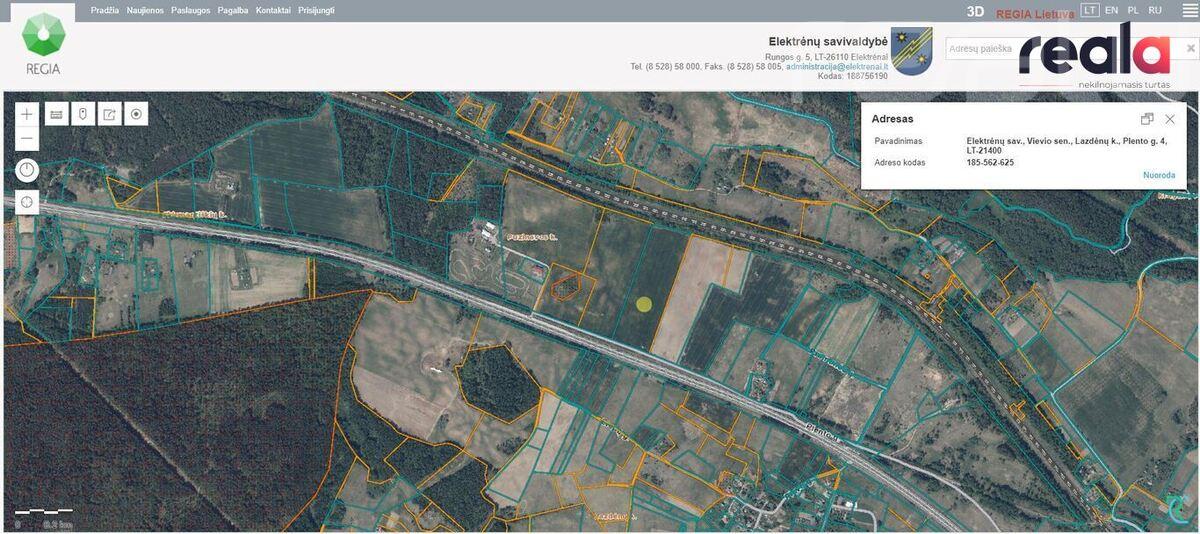Open REGIA Lietuva link
This screenshot has width=1200, height=534.
coord(1035,14)
